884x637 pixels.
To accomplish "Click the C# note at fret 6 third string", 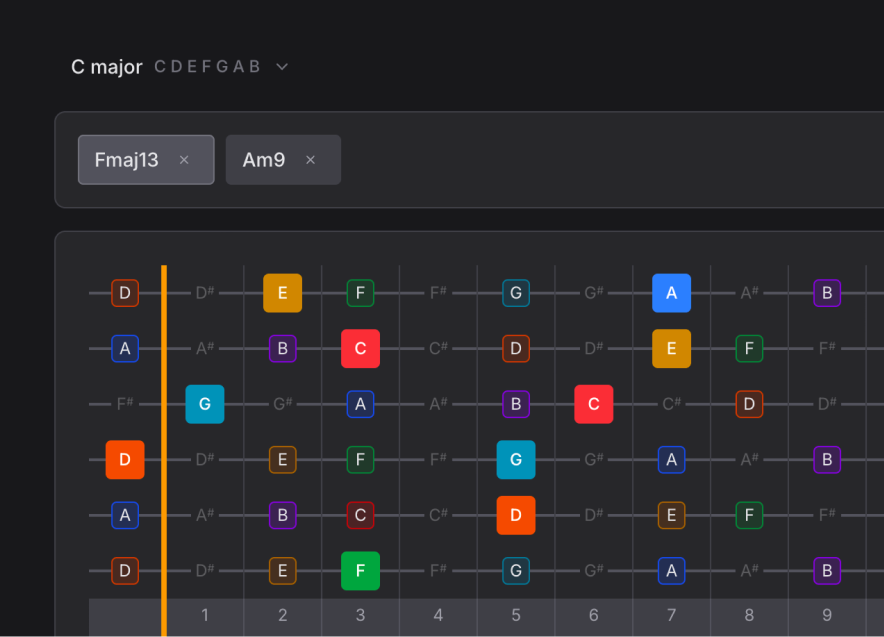I will tap(671, 404).
